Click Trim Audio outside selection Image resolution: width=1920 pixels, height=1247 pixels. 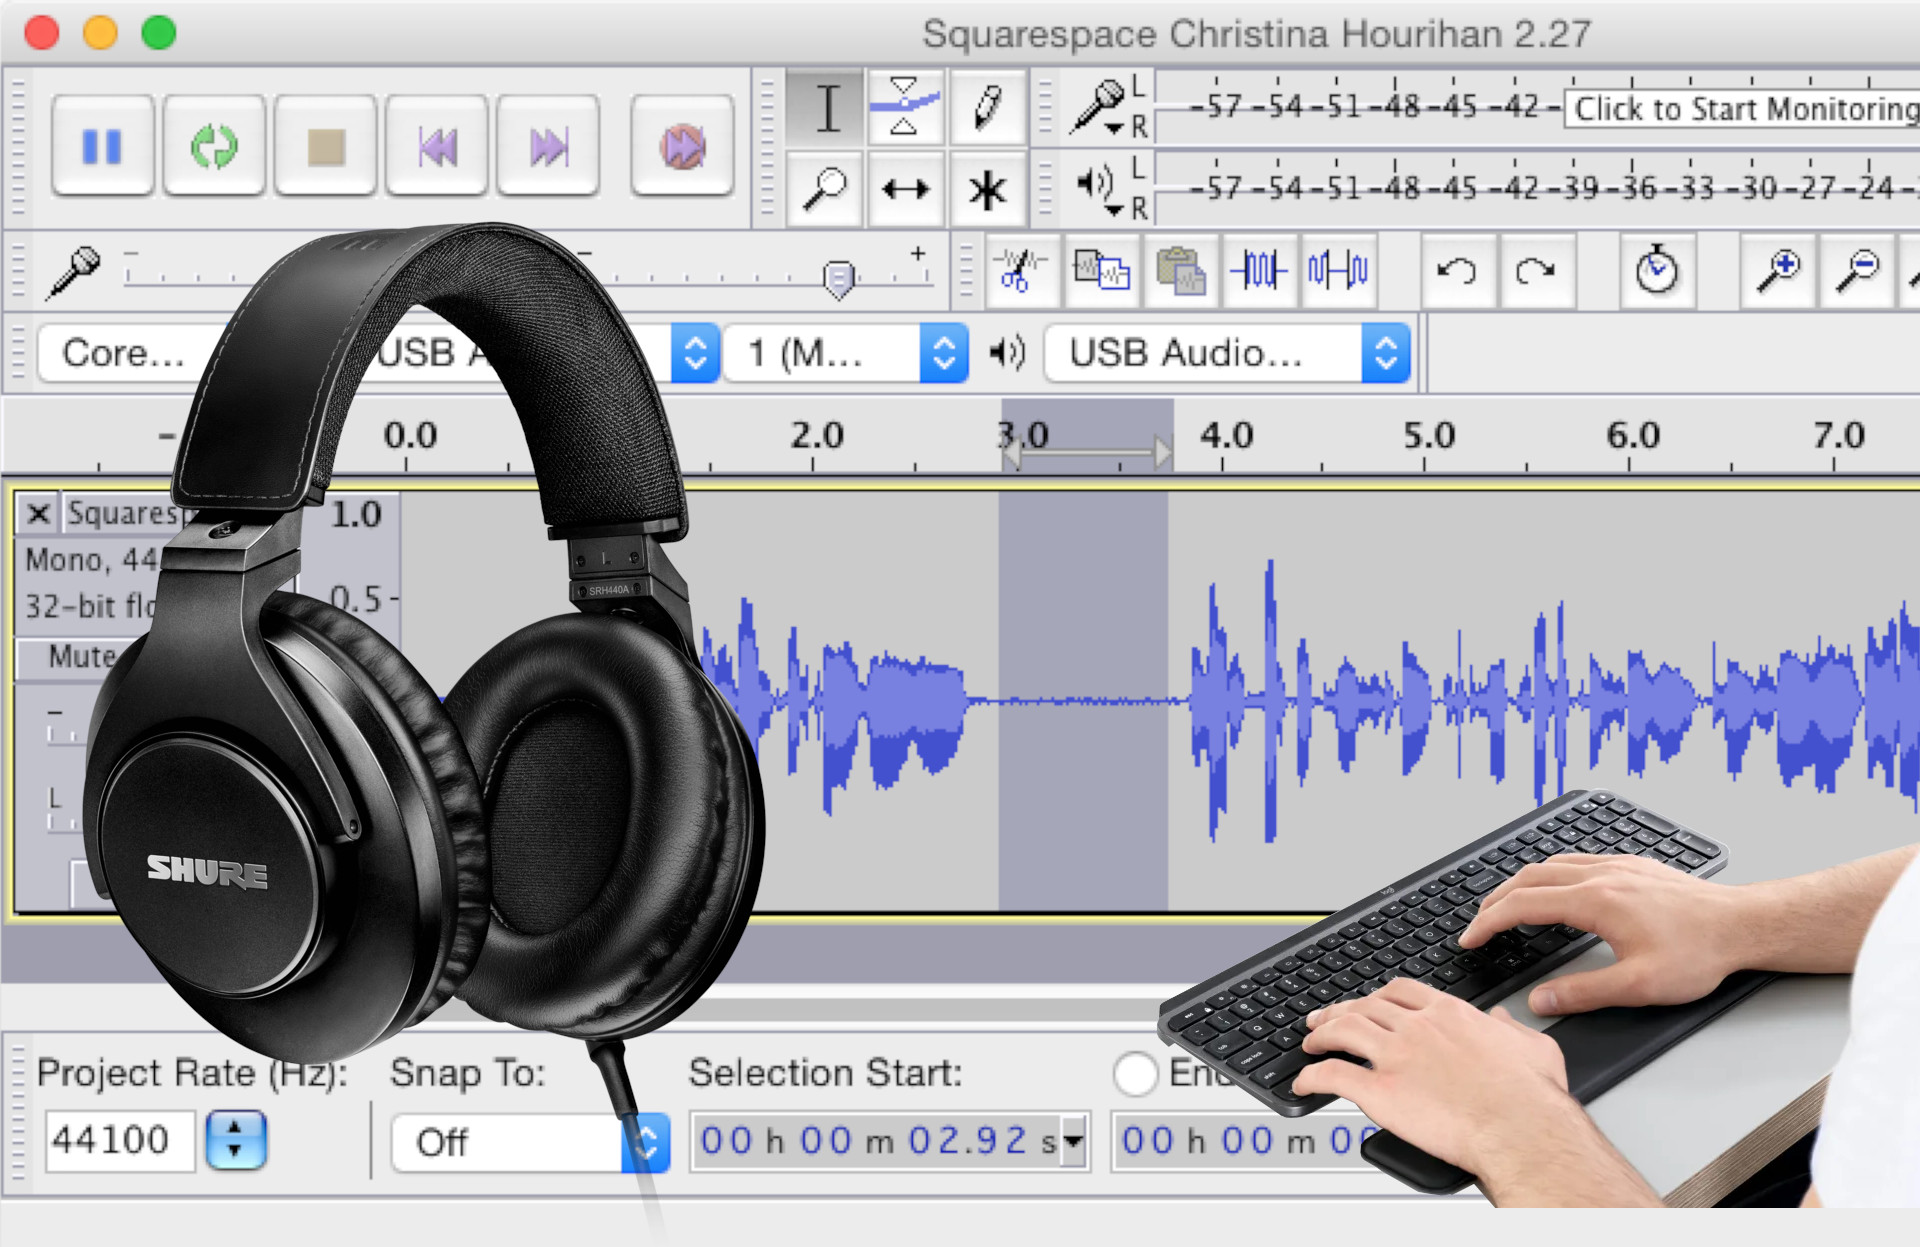[1260, 271]
